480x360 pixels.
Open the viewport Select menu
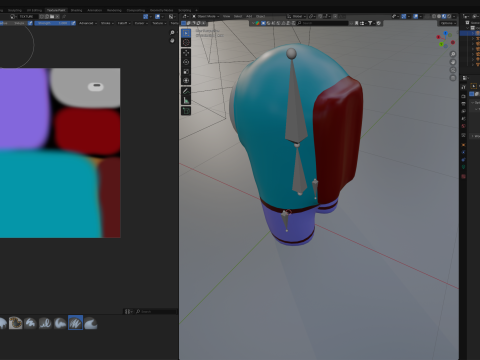[238, 16]
